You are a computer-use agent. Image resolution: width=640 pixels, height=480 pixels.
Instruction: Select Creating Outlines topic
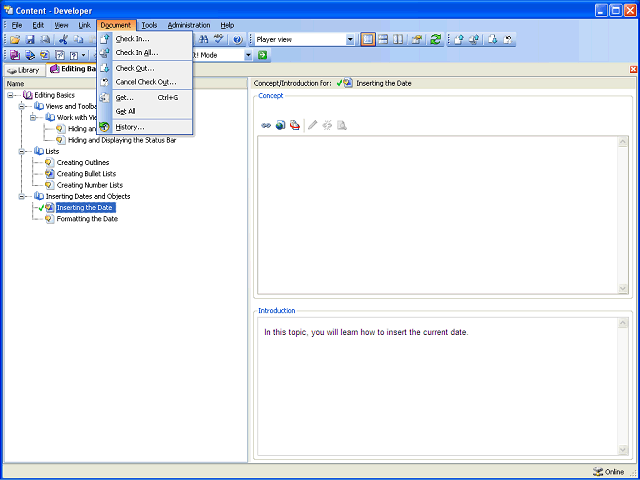[83, 162]
